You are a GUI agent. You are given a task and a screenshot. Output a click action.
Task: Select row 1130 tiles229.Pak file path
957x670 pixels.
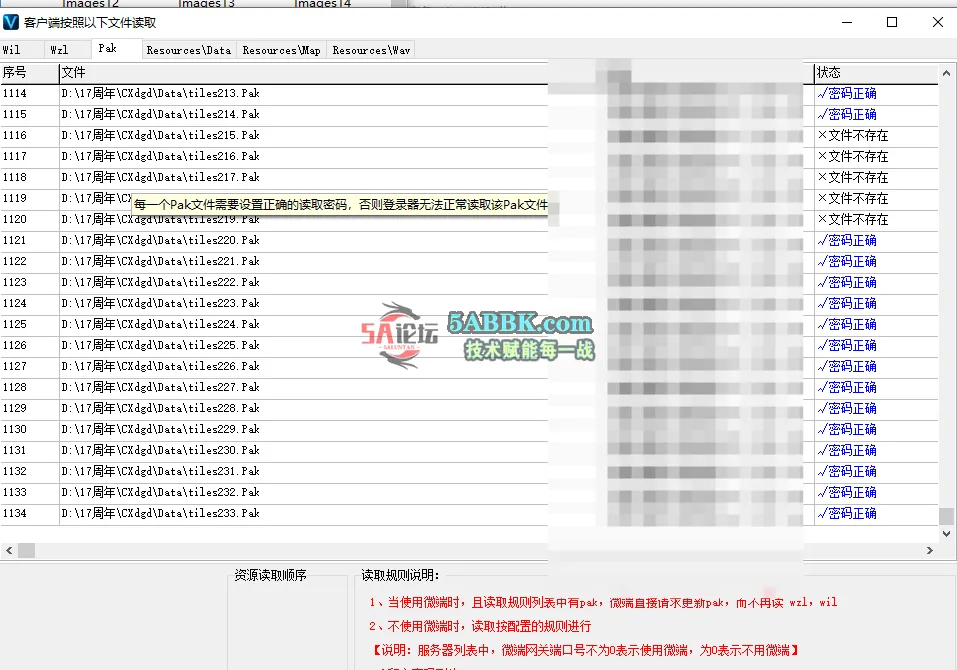tap(161, 429)
